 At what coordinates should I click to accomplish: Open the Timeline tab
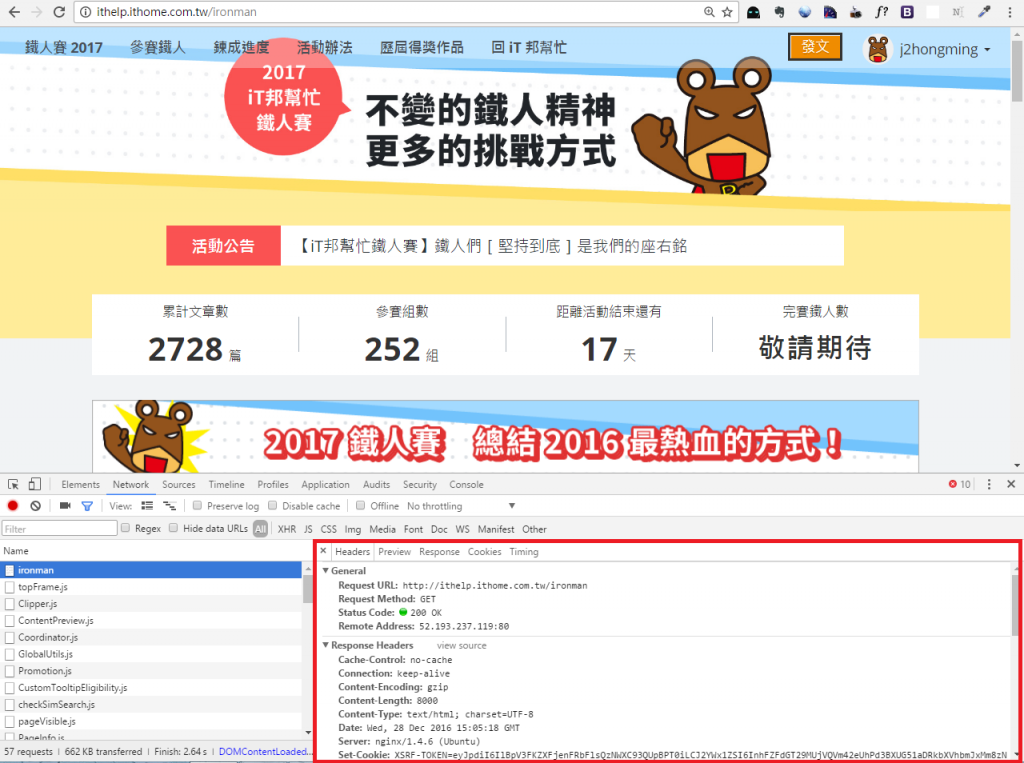tap(227, 484)
